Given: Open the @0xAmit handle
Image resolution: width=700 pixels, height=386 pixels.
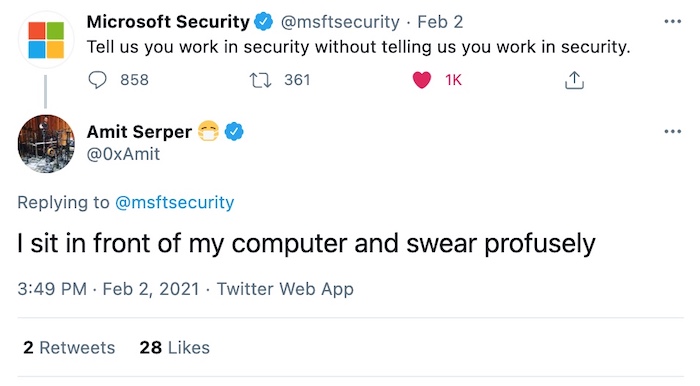Looking at the screenshot, I should (123, 154).
